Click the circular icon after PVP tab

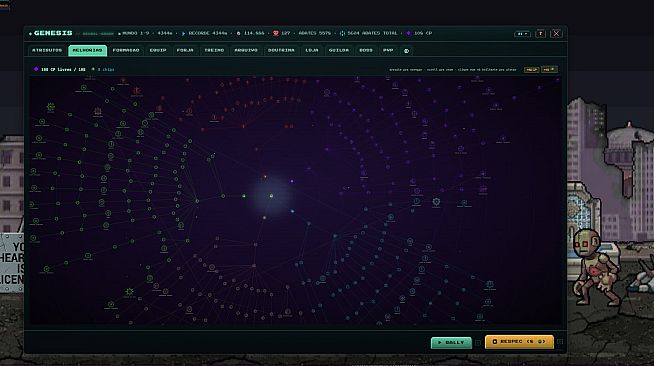pos(406,51)
